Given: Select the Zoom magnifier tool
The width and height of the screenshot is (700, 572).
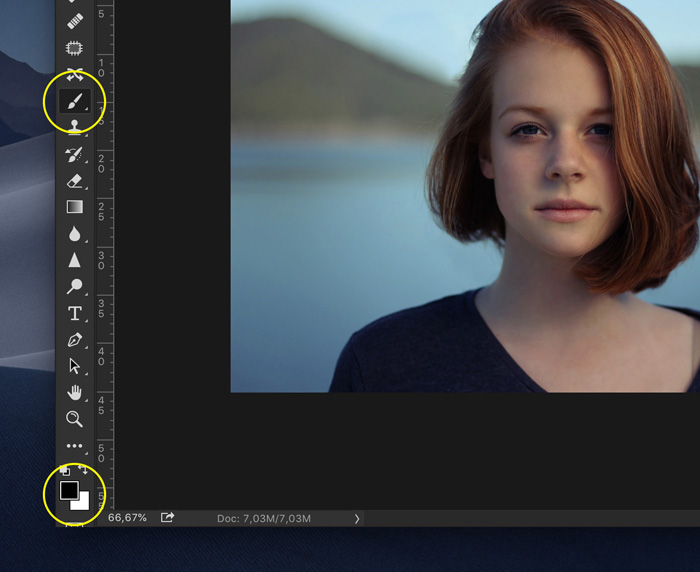Looking at the screenshot, I should pos(75,419).
